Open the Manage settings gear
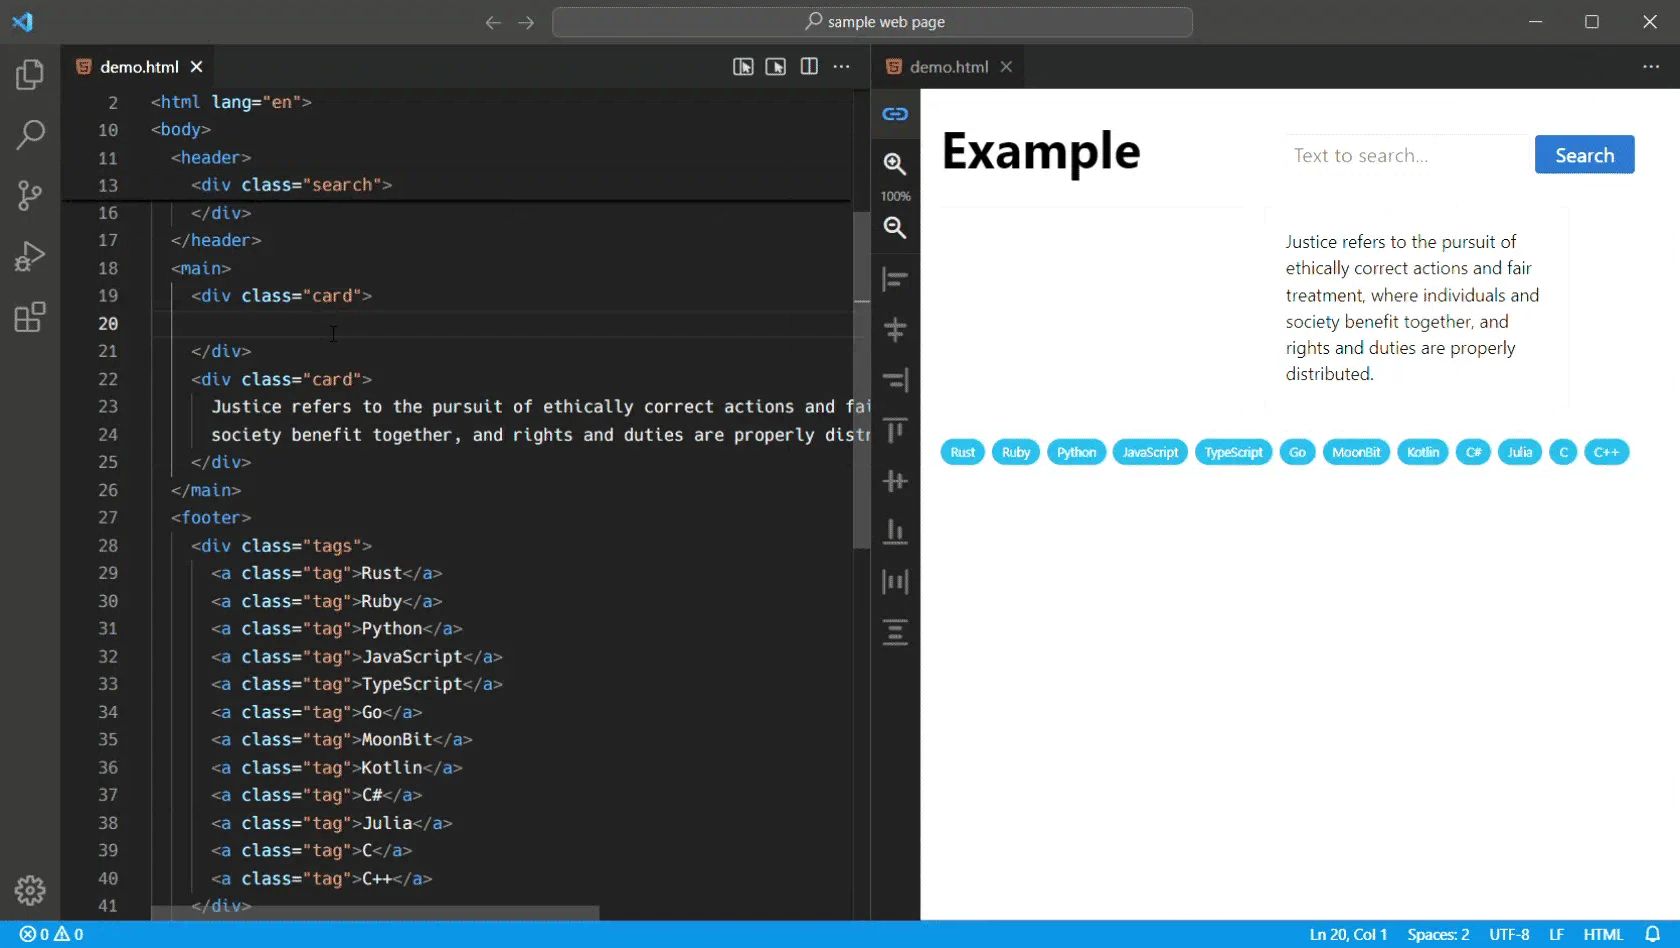This screenshot has width=1680, height=948. coord(30,890)
